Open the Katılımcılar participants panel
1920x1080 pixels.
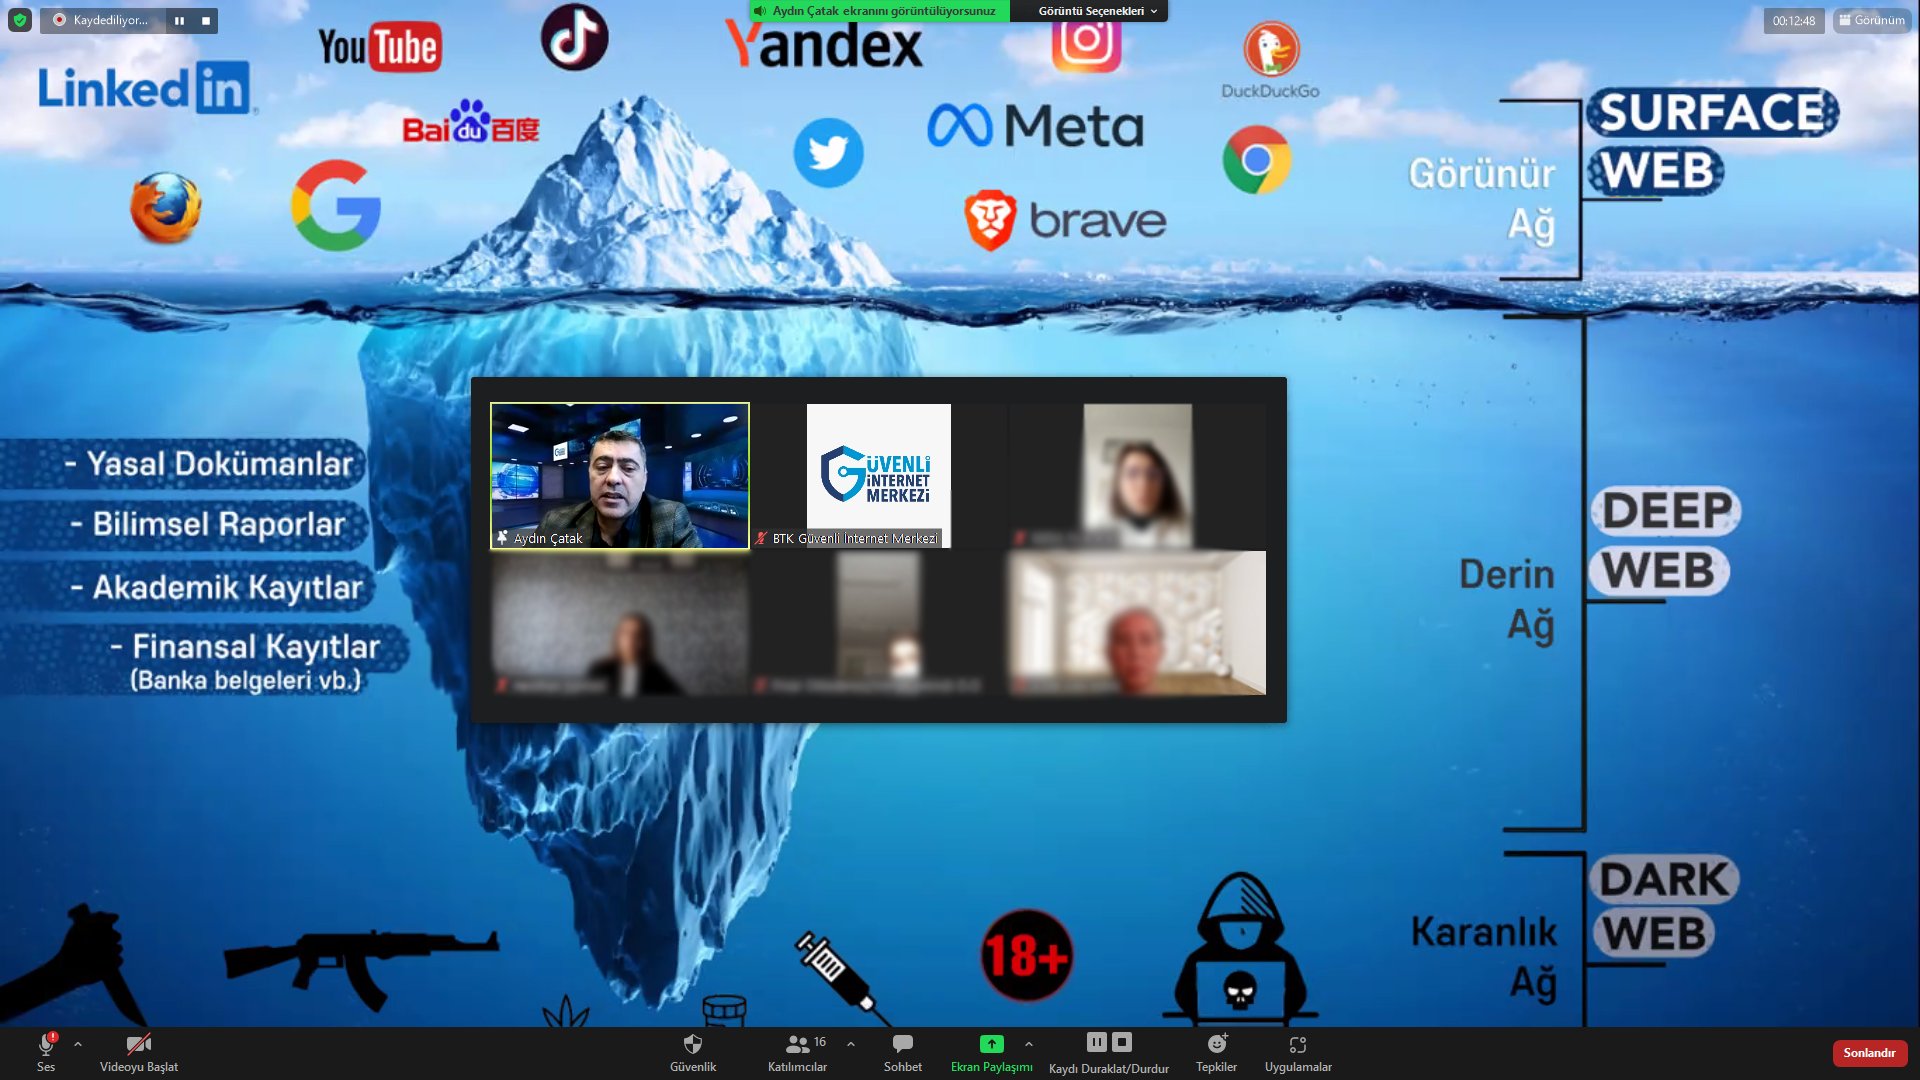798,1053
